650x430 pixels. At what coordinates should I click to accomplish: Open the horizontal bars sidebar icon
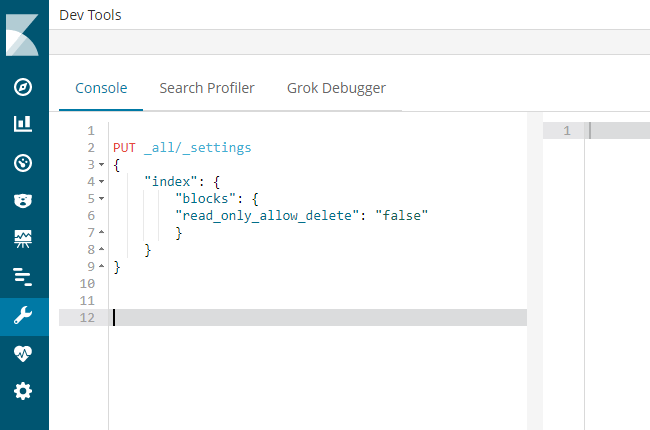(x=23, y=277)
